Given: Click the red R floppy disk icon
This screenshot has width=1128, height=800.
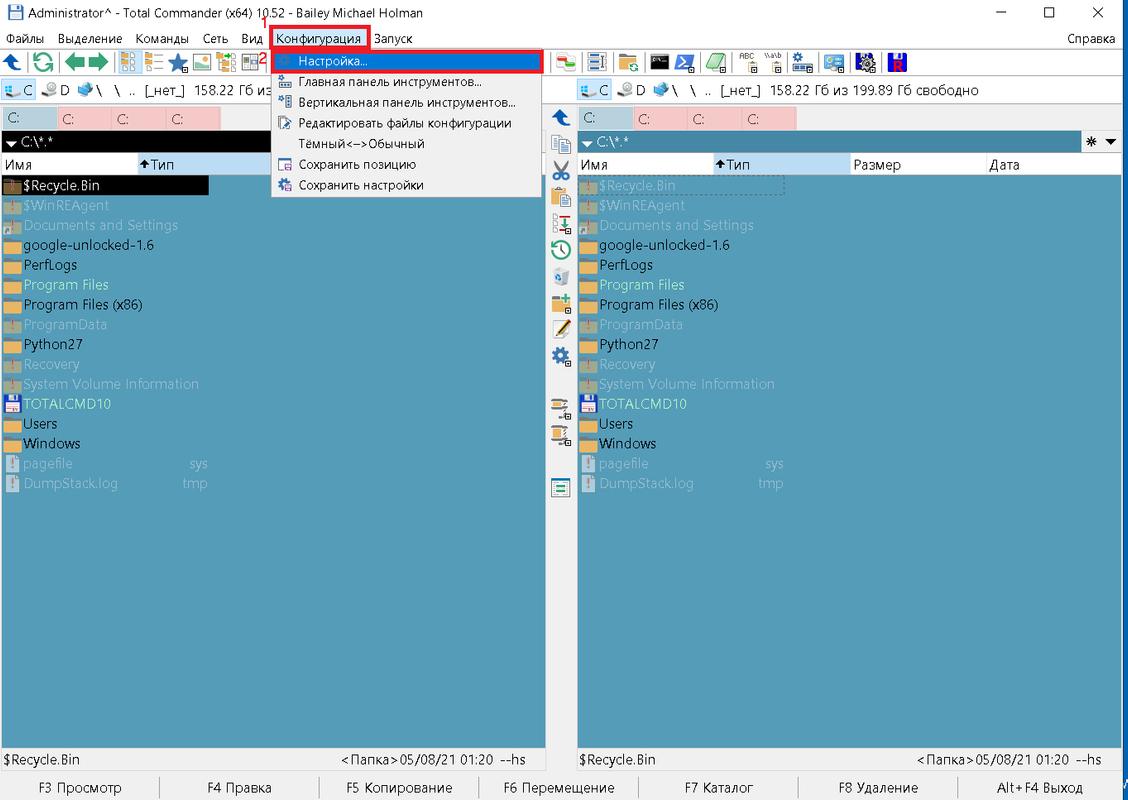Looking at the screenshot, I should tap(897, 63).
